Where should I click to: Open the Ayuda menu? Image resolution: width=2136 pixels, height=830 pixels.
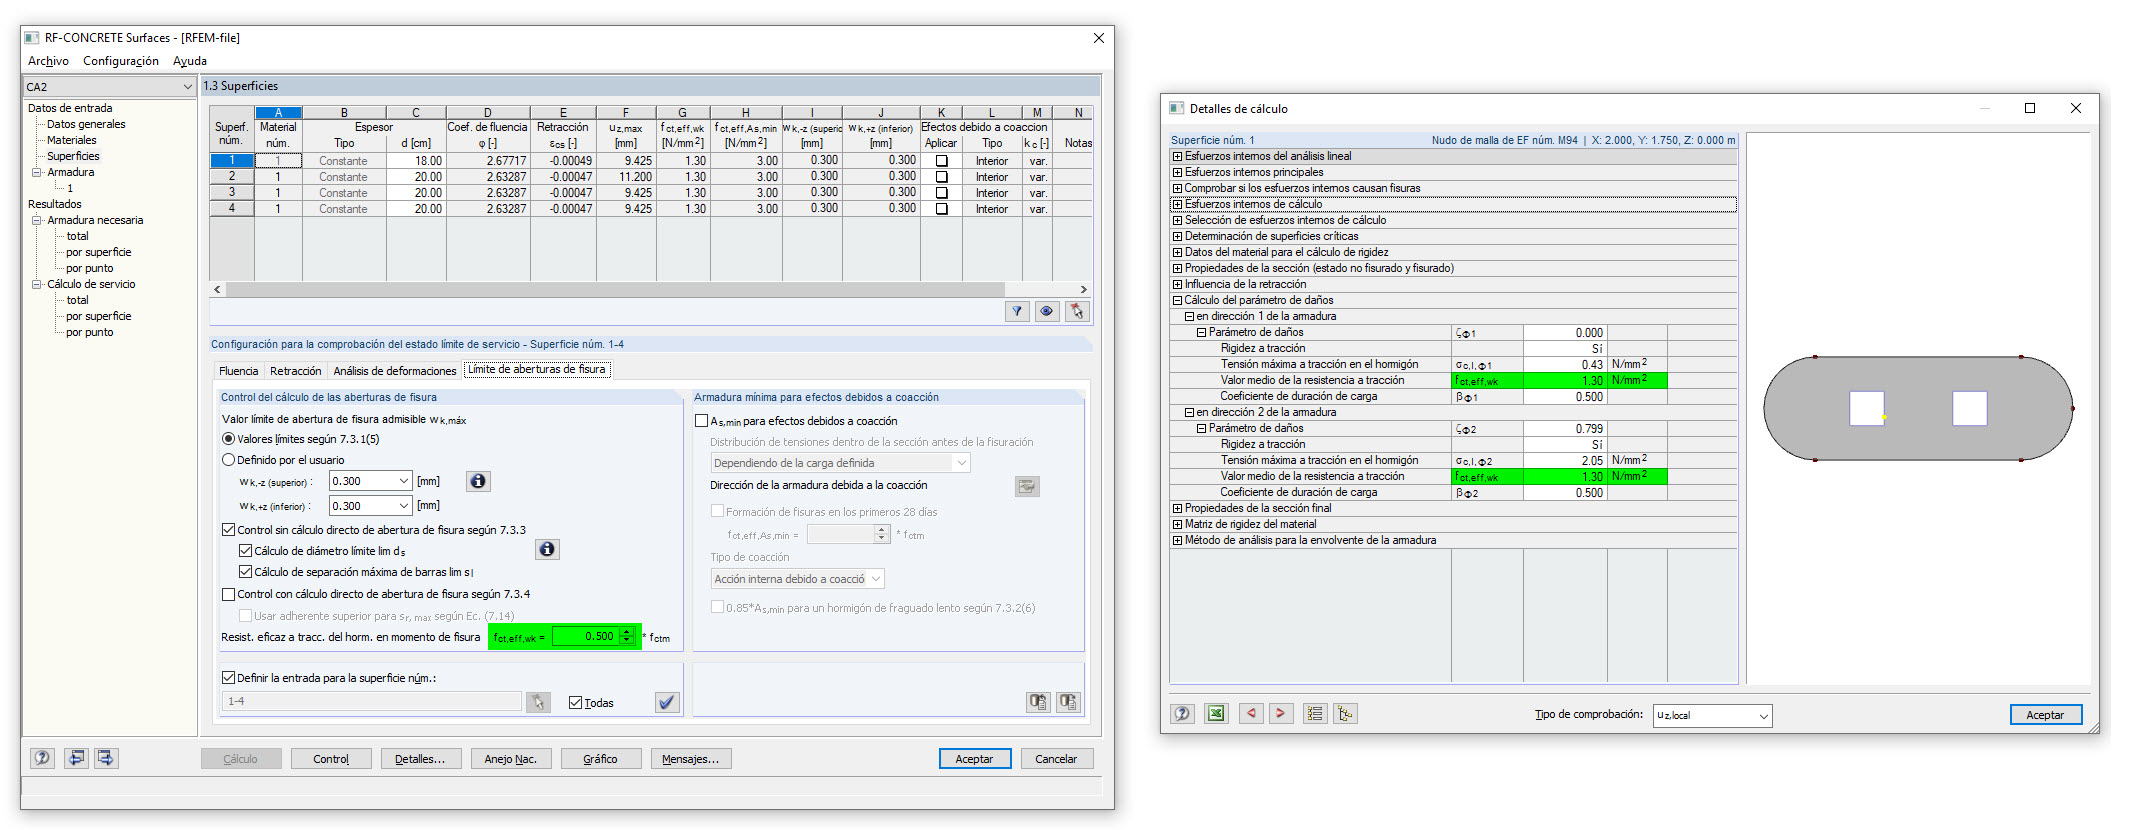pyautogui.click(x=190, y=61)
